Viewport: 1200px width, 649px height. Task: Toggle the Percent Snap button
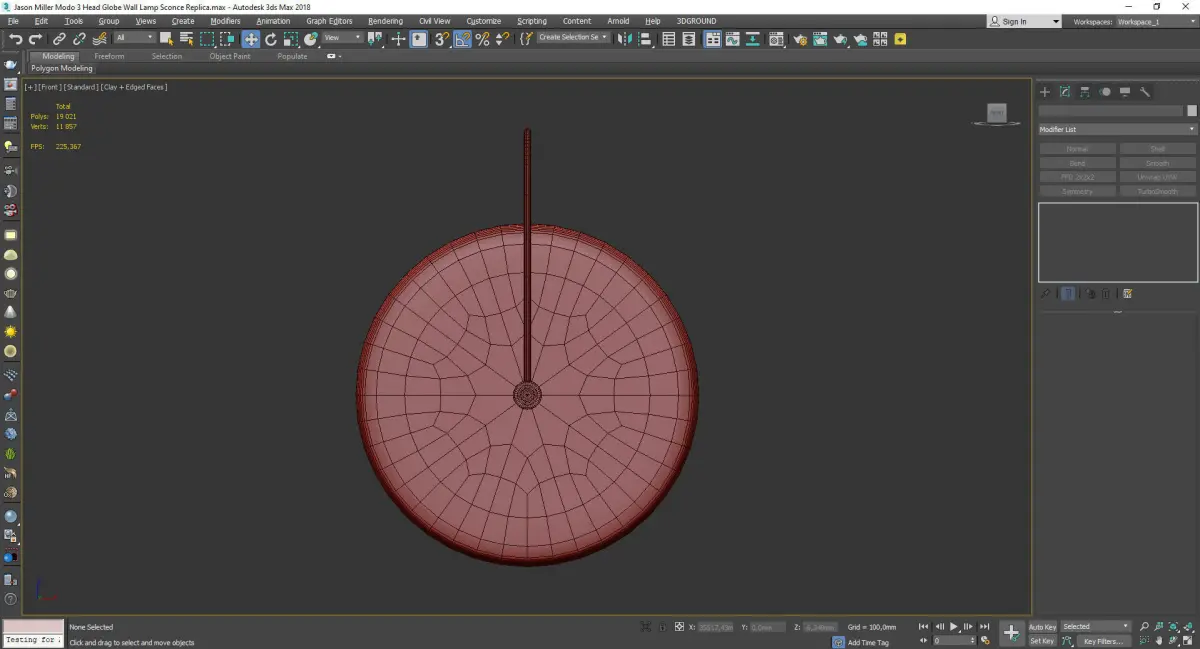(x=482, y=39)
